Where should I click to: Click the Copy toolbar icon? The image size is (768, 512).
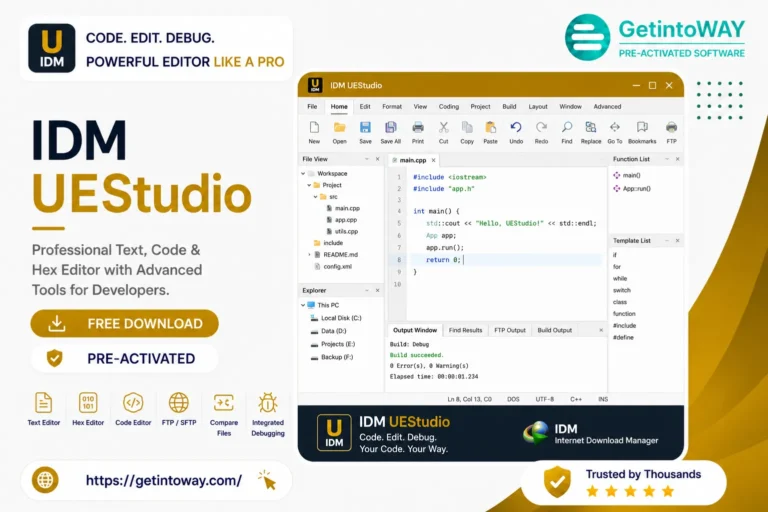467,127
